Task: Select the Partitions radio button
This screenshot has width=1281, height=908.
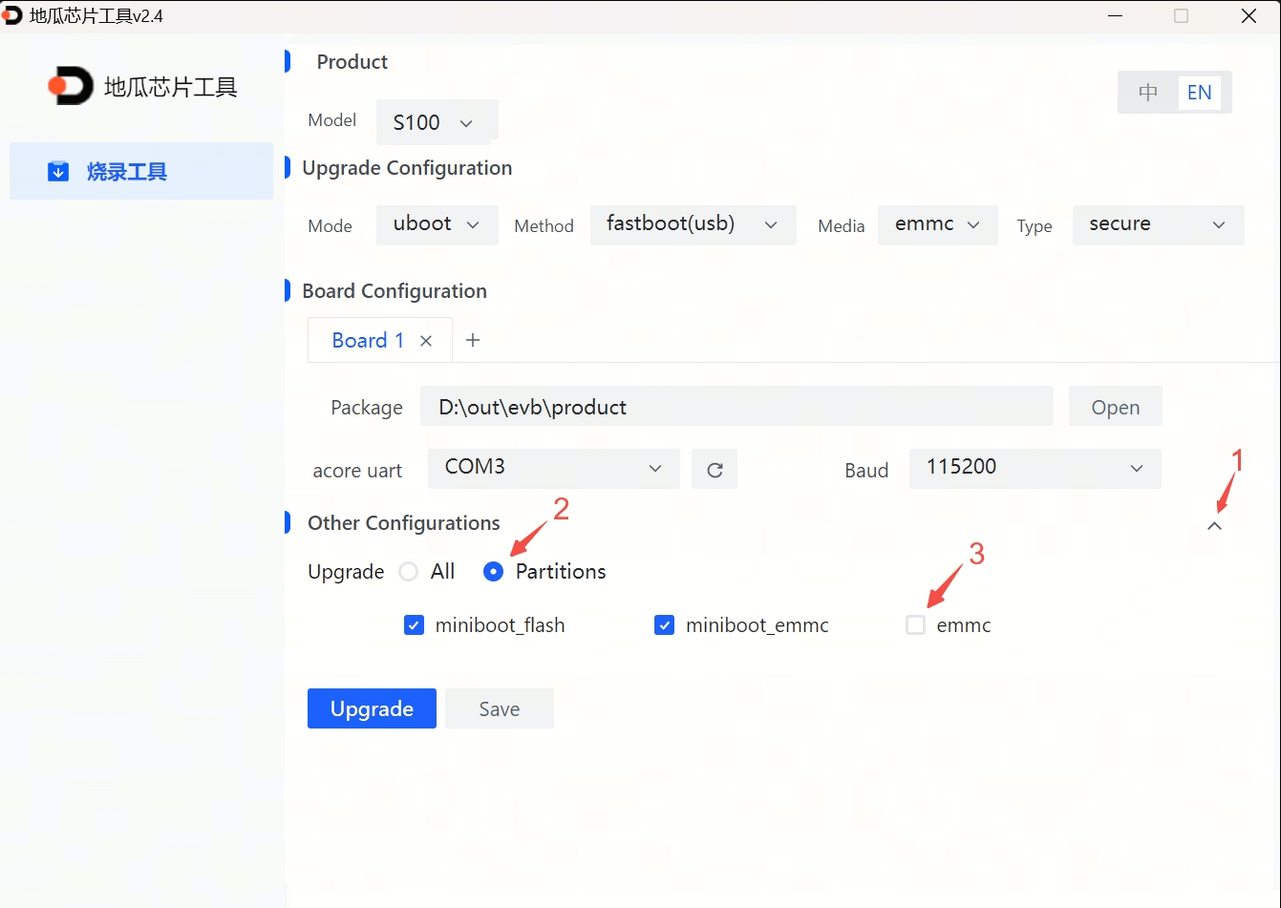Action: (x=493, y=572)
